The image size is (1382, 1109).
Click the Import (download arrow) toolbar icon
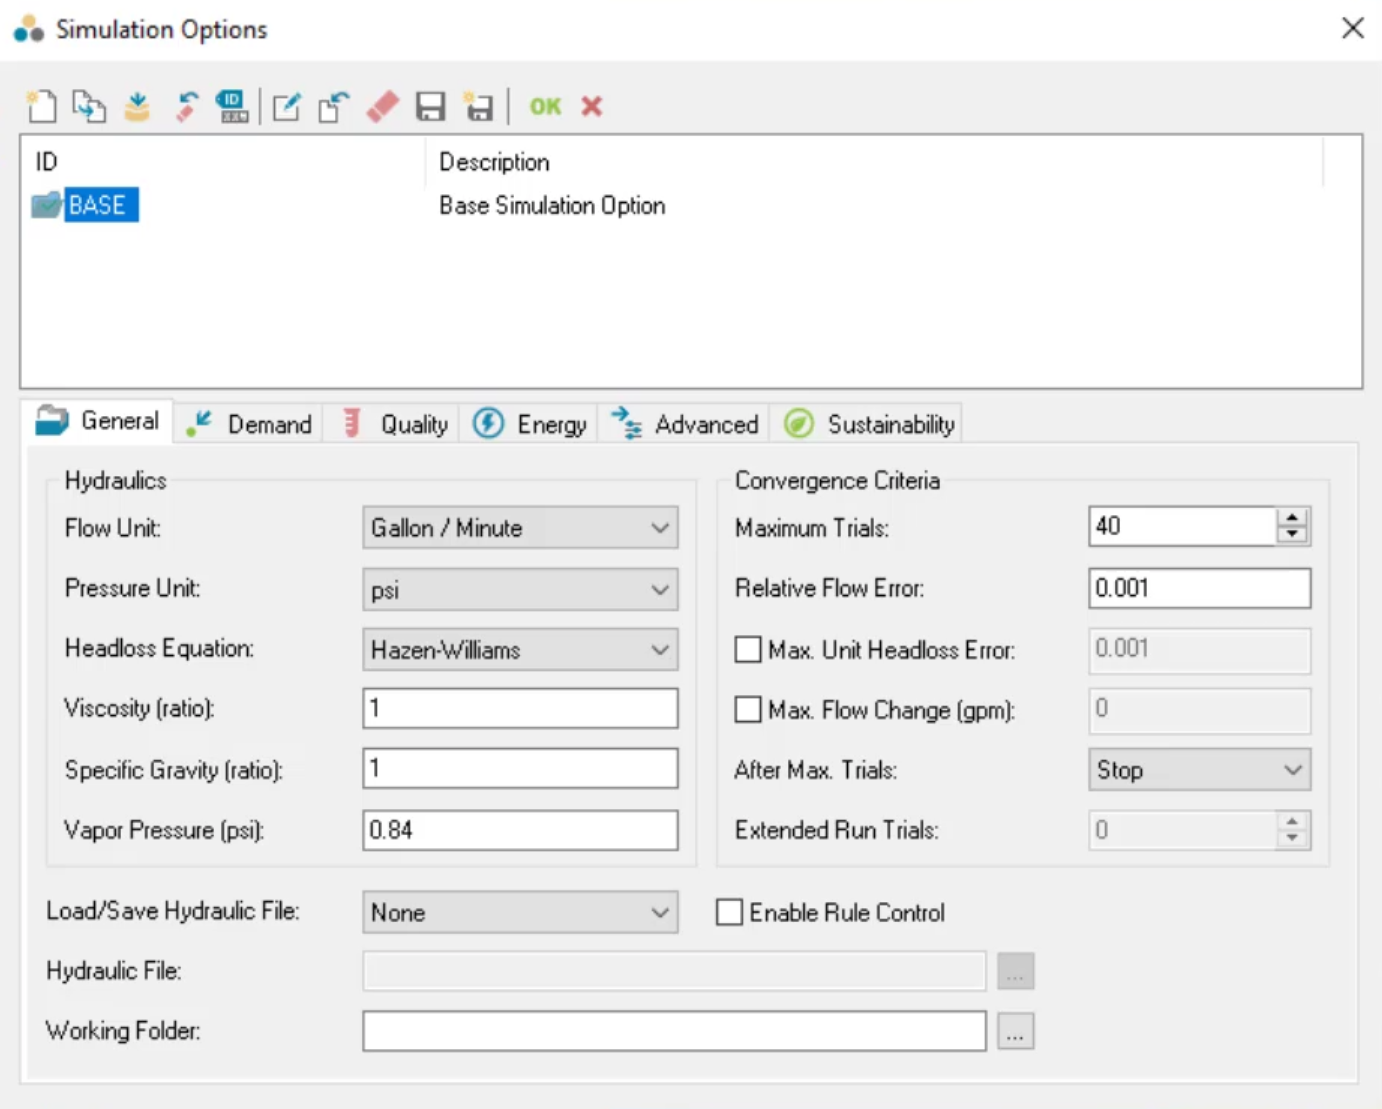(137, 106)
